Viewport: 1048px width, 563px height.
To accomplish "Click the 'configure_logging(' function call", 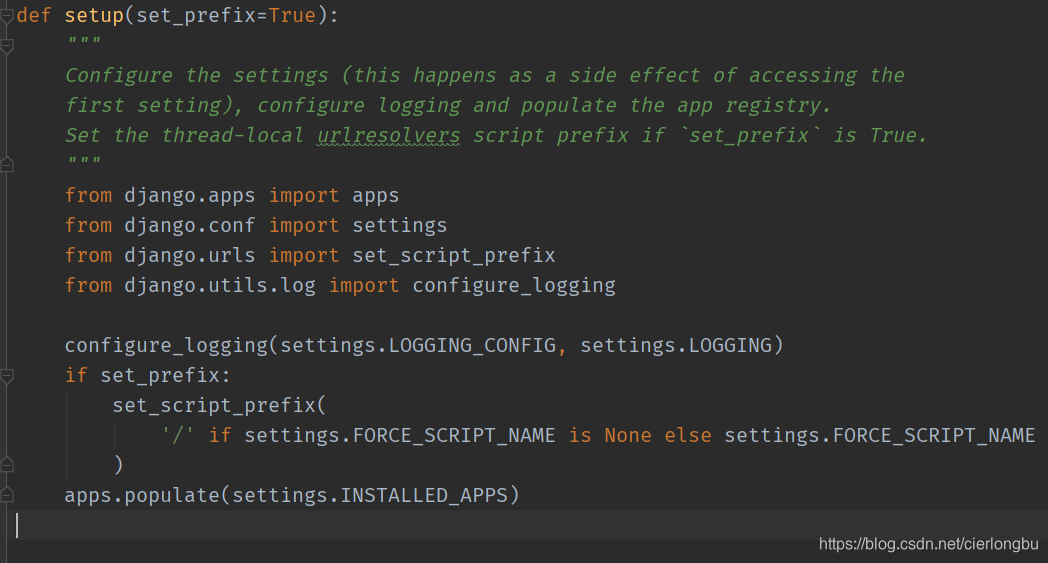I will (x=170, y=346).
